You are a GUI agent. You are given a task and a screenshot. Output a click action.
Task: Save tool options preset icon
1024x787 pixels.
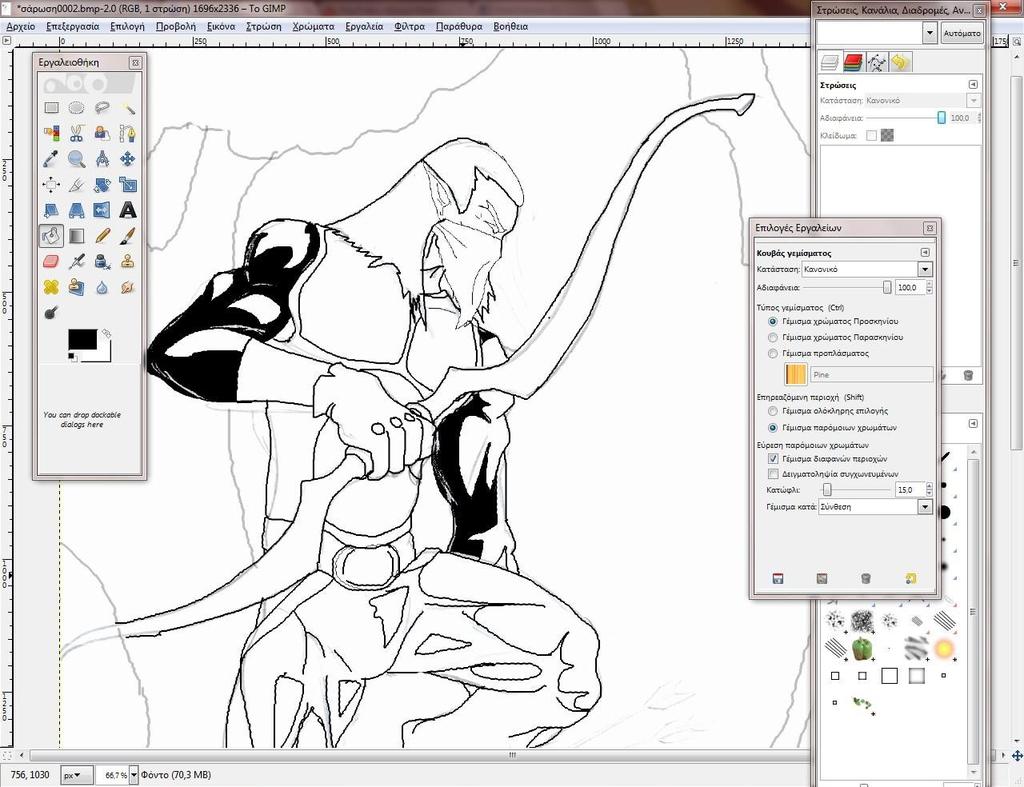[778, 579]
